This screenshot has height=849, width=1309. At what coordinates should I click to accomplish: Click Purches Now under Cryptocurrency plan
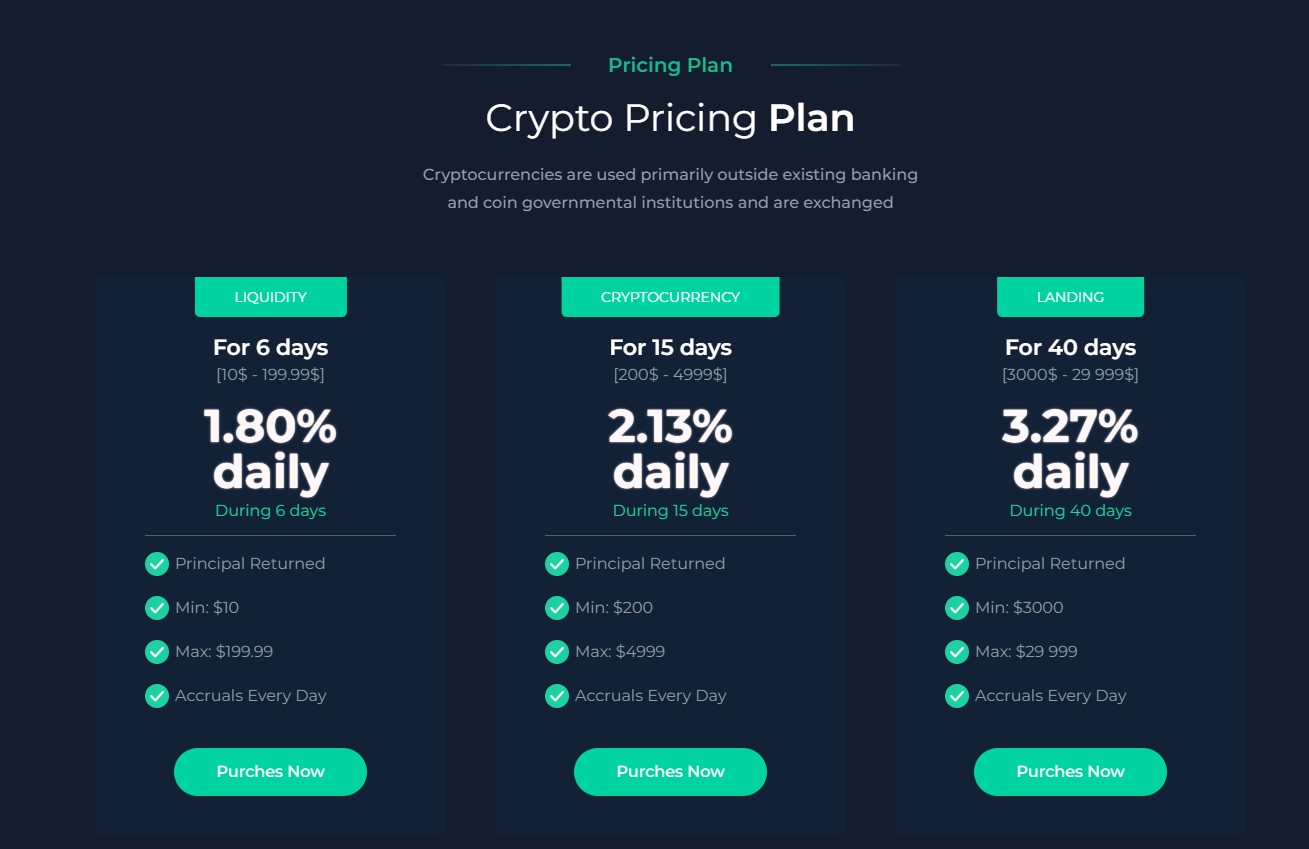[670, 772]
